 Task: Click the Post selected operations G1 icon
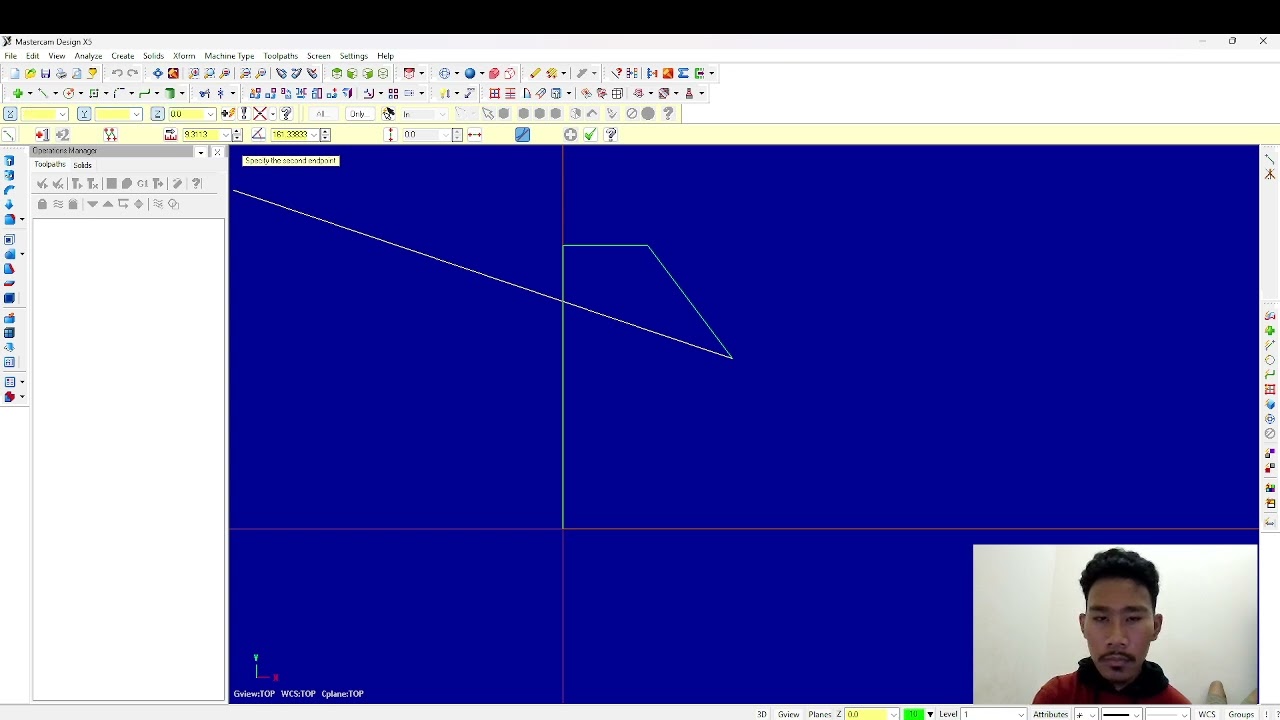pos(142,184)
